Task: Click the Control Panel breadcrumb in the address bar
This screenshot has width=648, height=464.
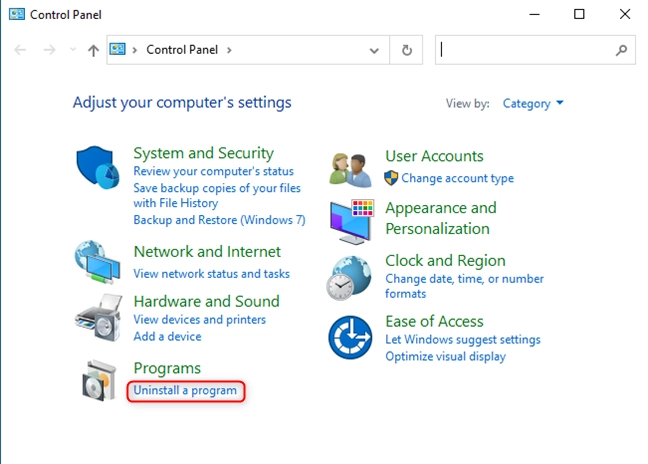Action: tap(182, 50)
